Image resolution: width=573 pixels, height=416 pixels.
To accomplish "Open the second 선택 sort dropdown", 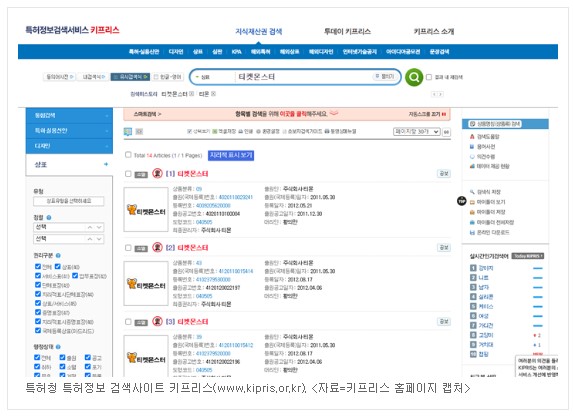I will pyautogui.click(x=69, y=239).
